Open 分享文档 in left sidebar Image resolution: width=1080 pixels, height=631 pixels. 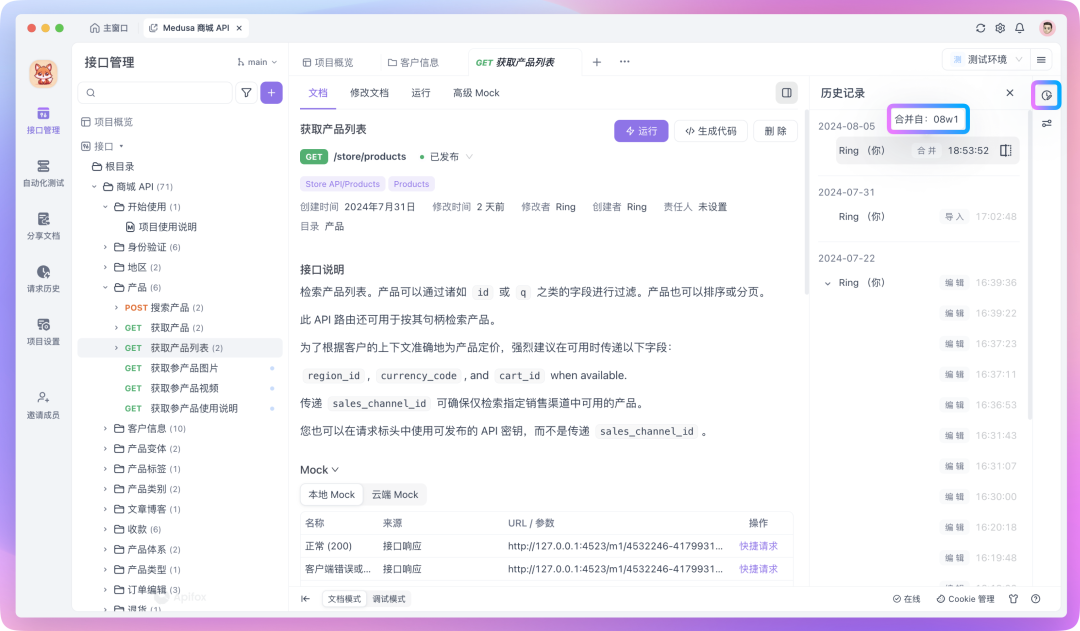[x=43, y=226]
